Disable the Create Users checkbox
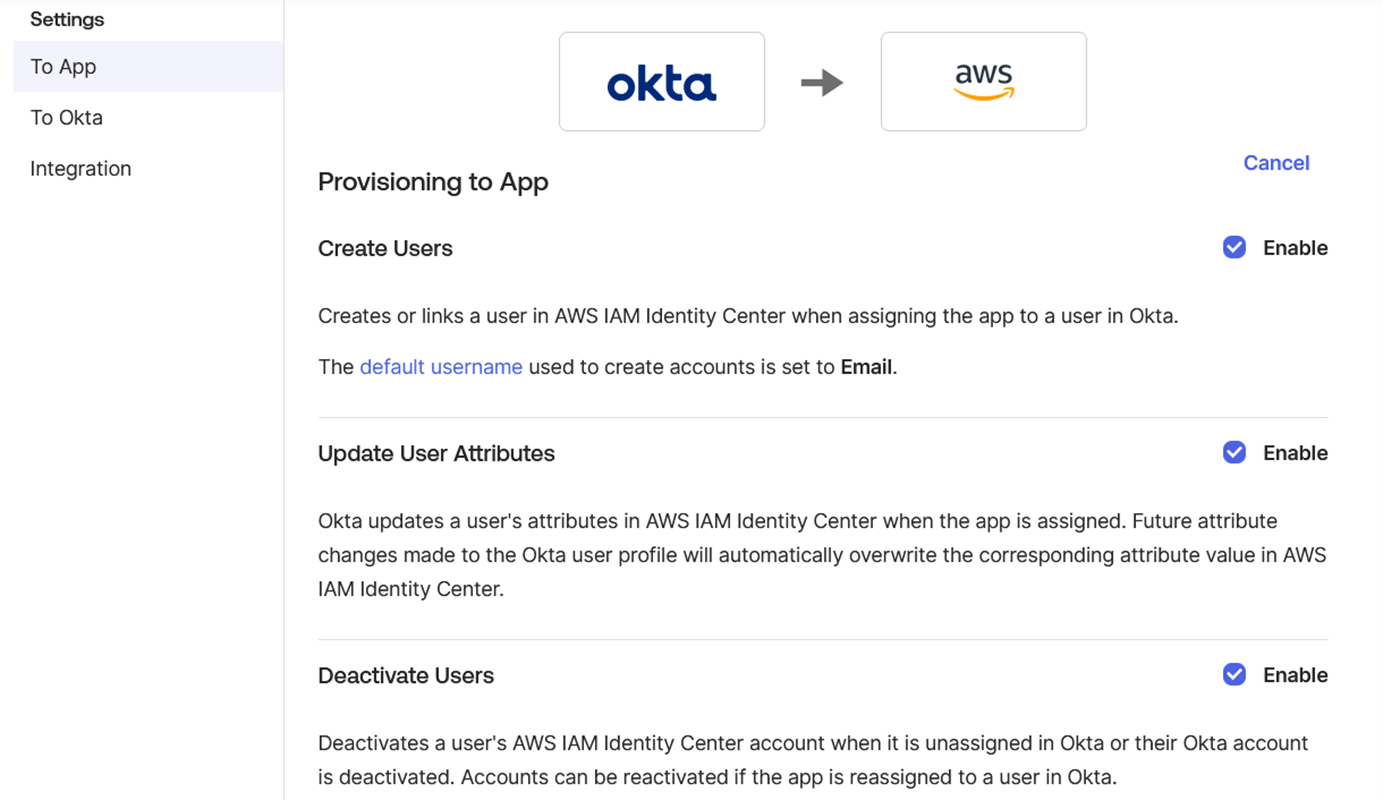1383x800 pixels. click(1234, 248)
